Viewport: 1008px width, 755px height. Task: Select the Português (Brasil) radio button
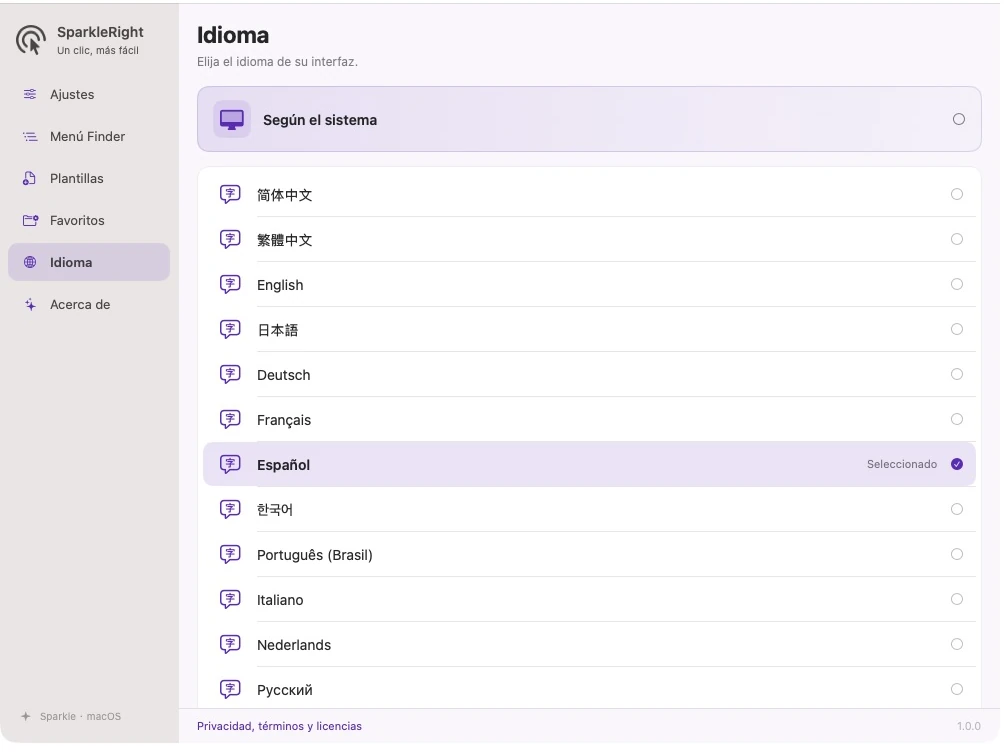(x=957, y=554)
